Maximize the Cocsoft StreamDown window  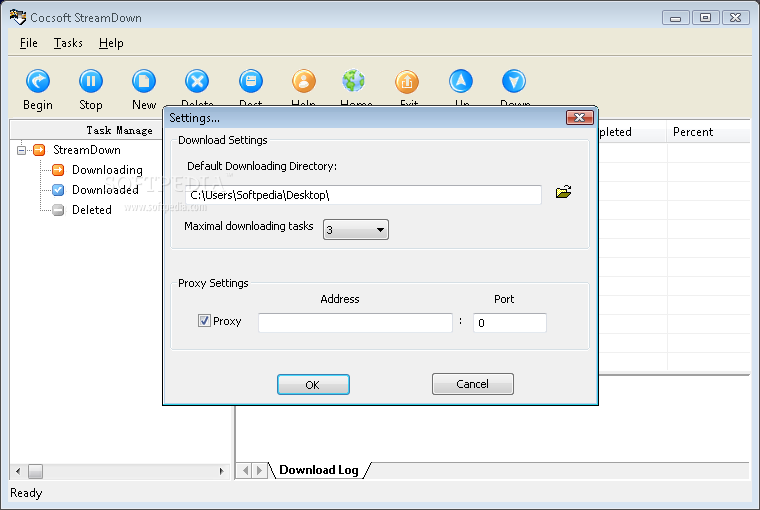point(705,18)
